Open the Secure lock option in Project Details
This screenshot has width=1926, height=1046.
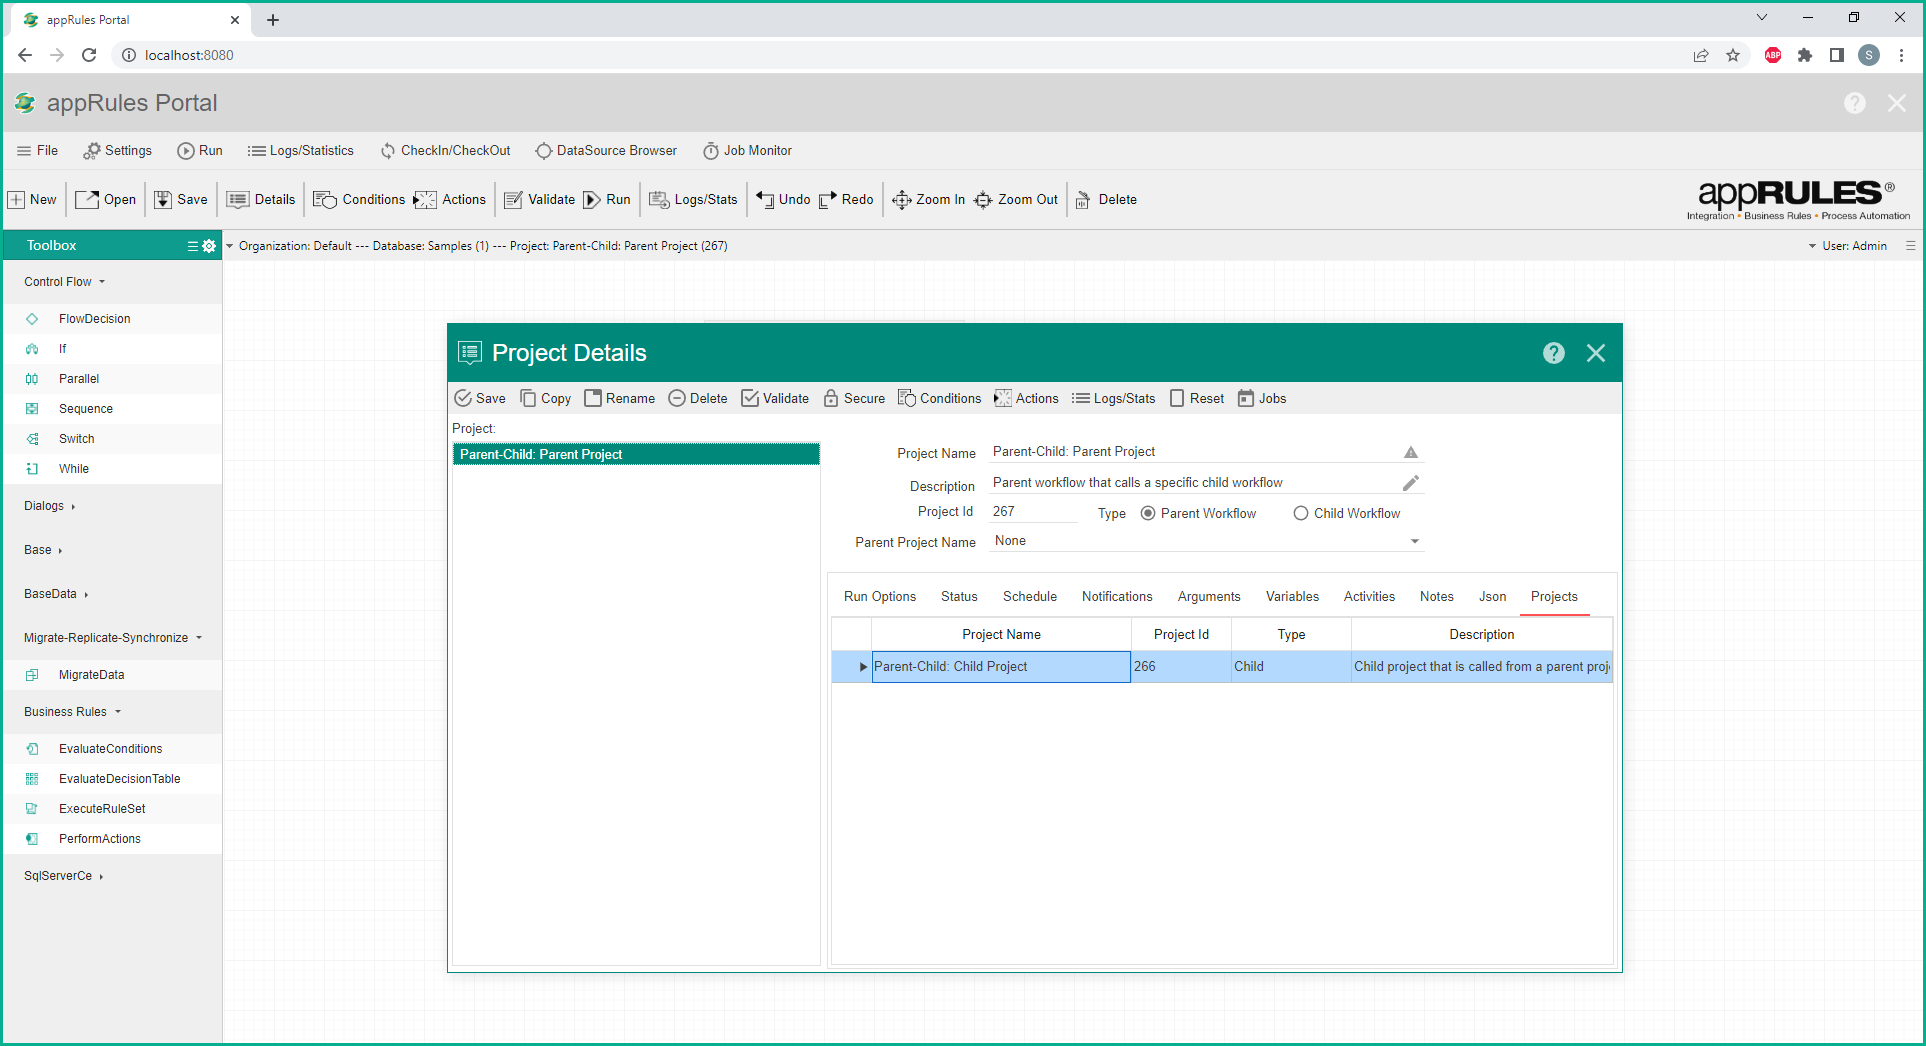click(x=831, y=398)
